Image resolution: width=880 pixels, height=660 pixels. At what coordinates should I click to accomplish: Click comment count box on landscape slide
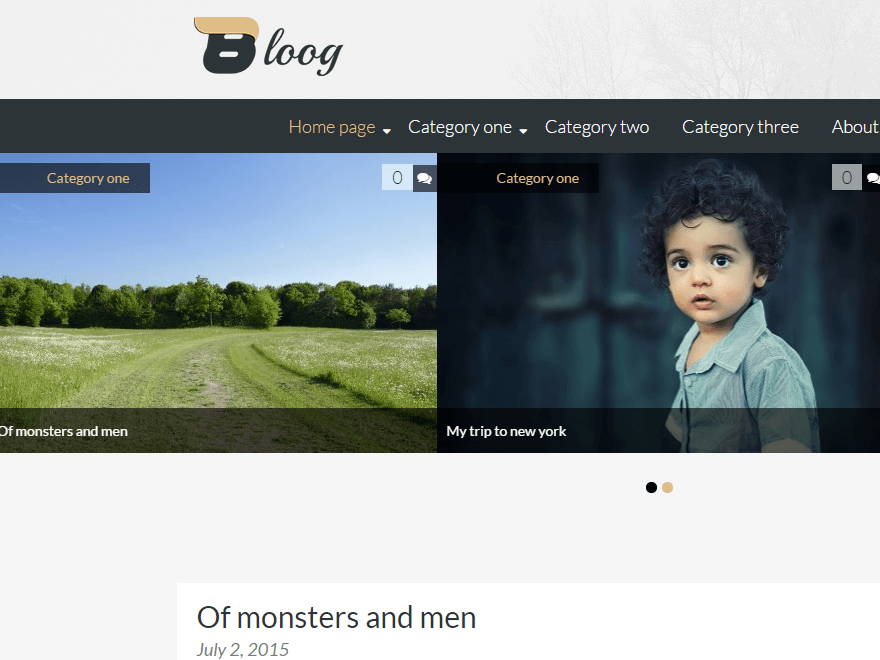pyautogui.click(x=397, y=177)
